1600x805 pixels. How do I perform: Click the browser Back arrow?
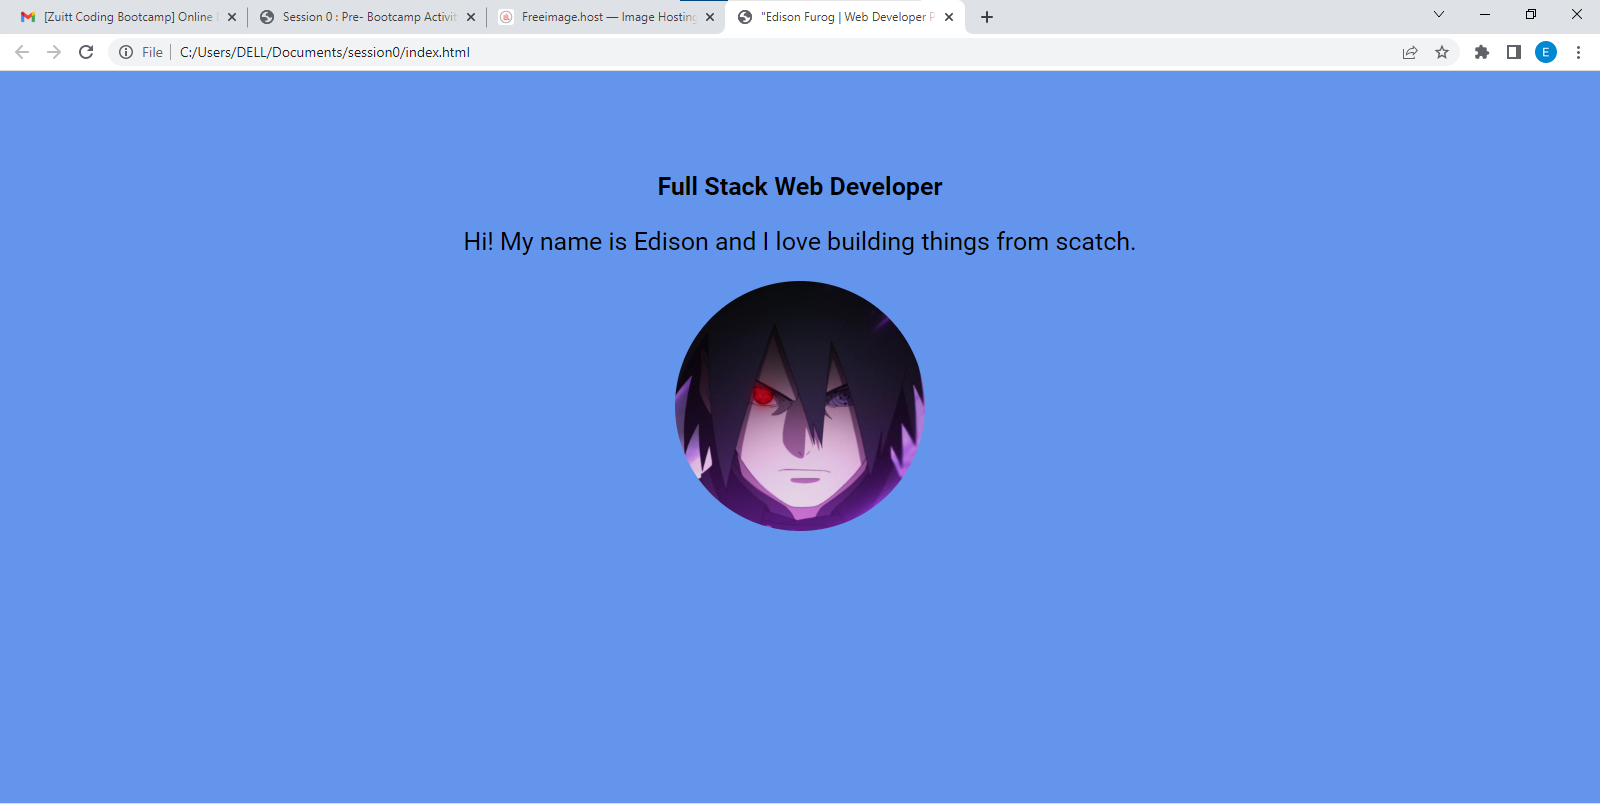click(x=22, y=52)
